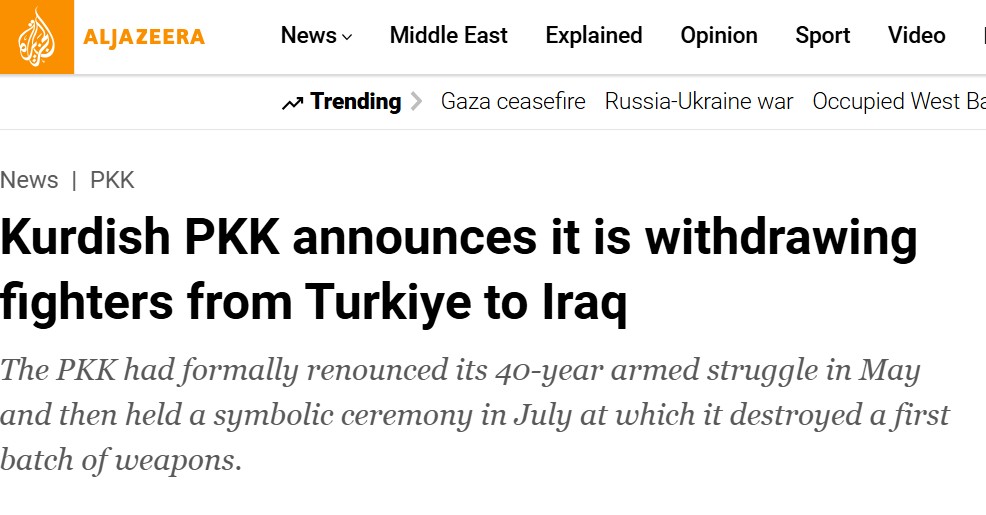The width and height of the screenshot is (986, 515).
Task: Open the News navigation menu
Action: tap(309, 36)
